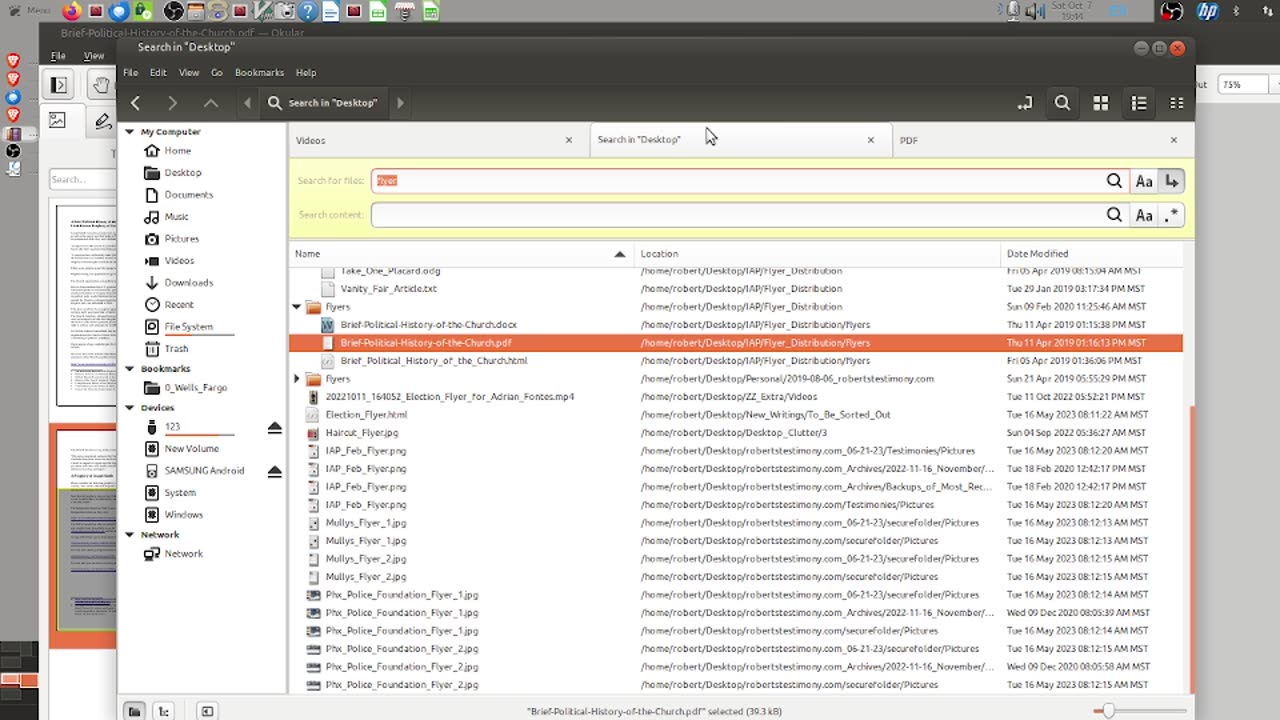Go back to the previous location
This screenshot has height=720, width=1280.
[x=135, y=103]
